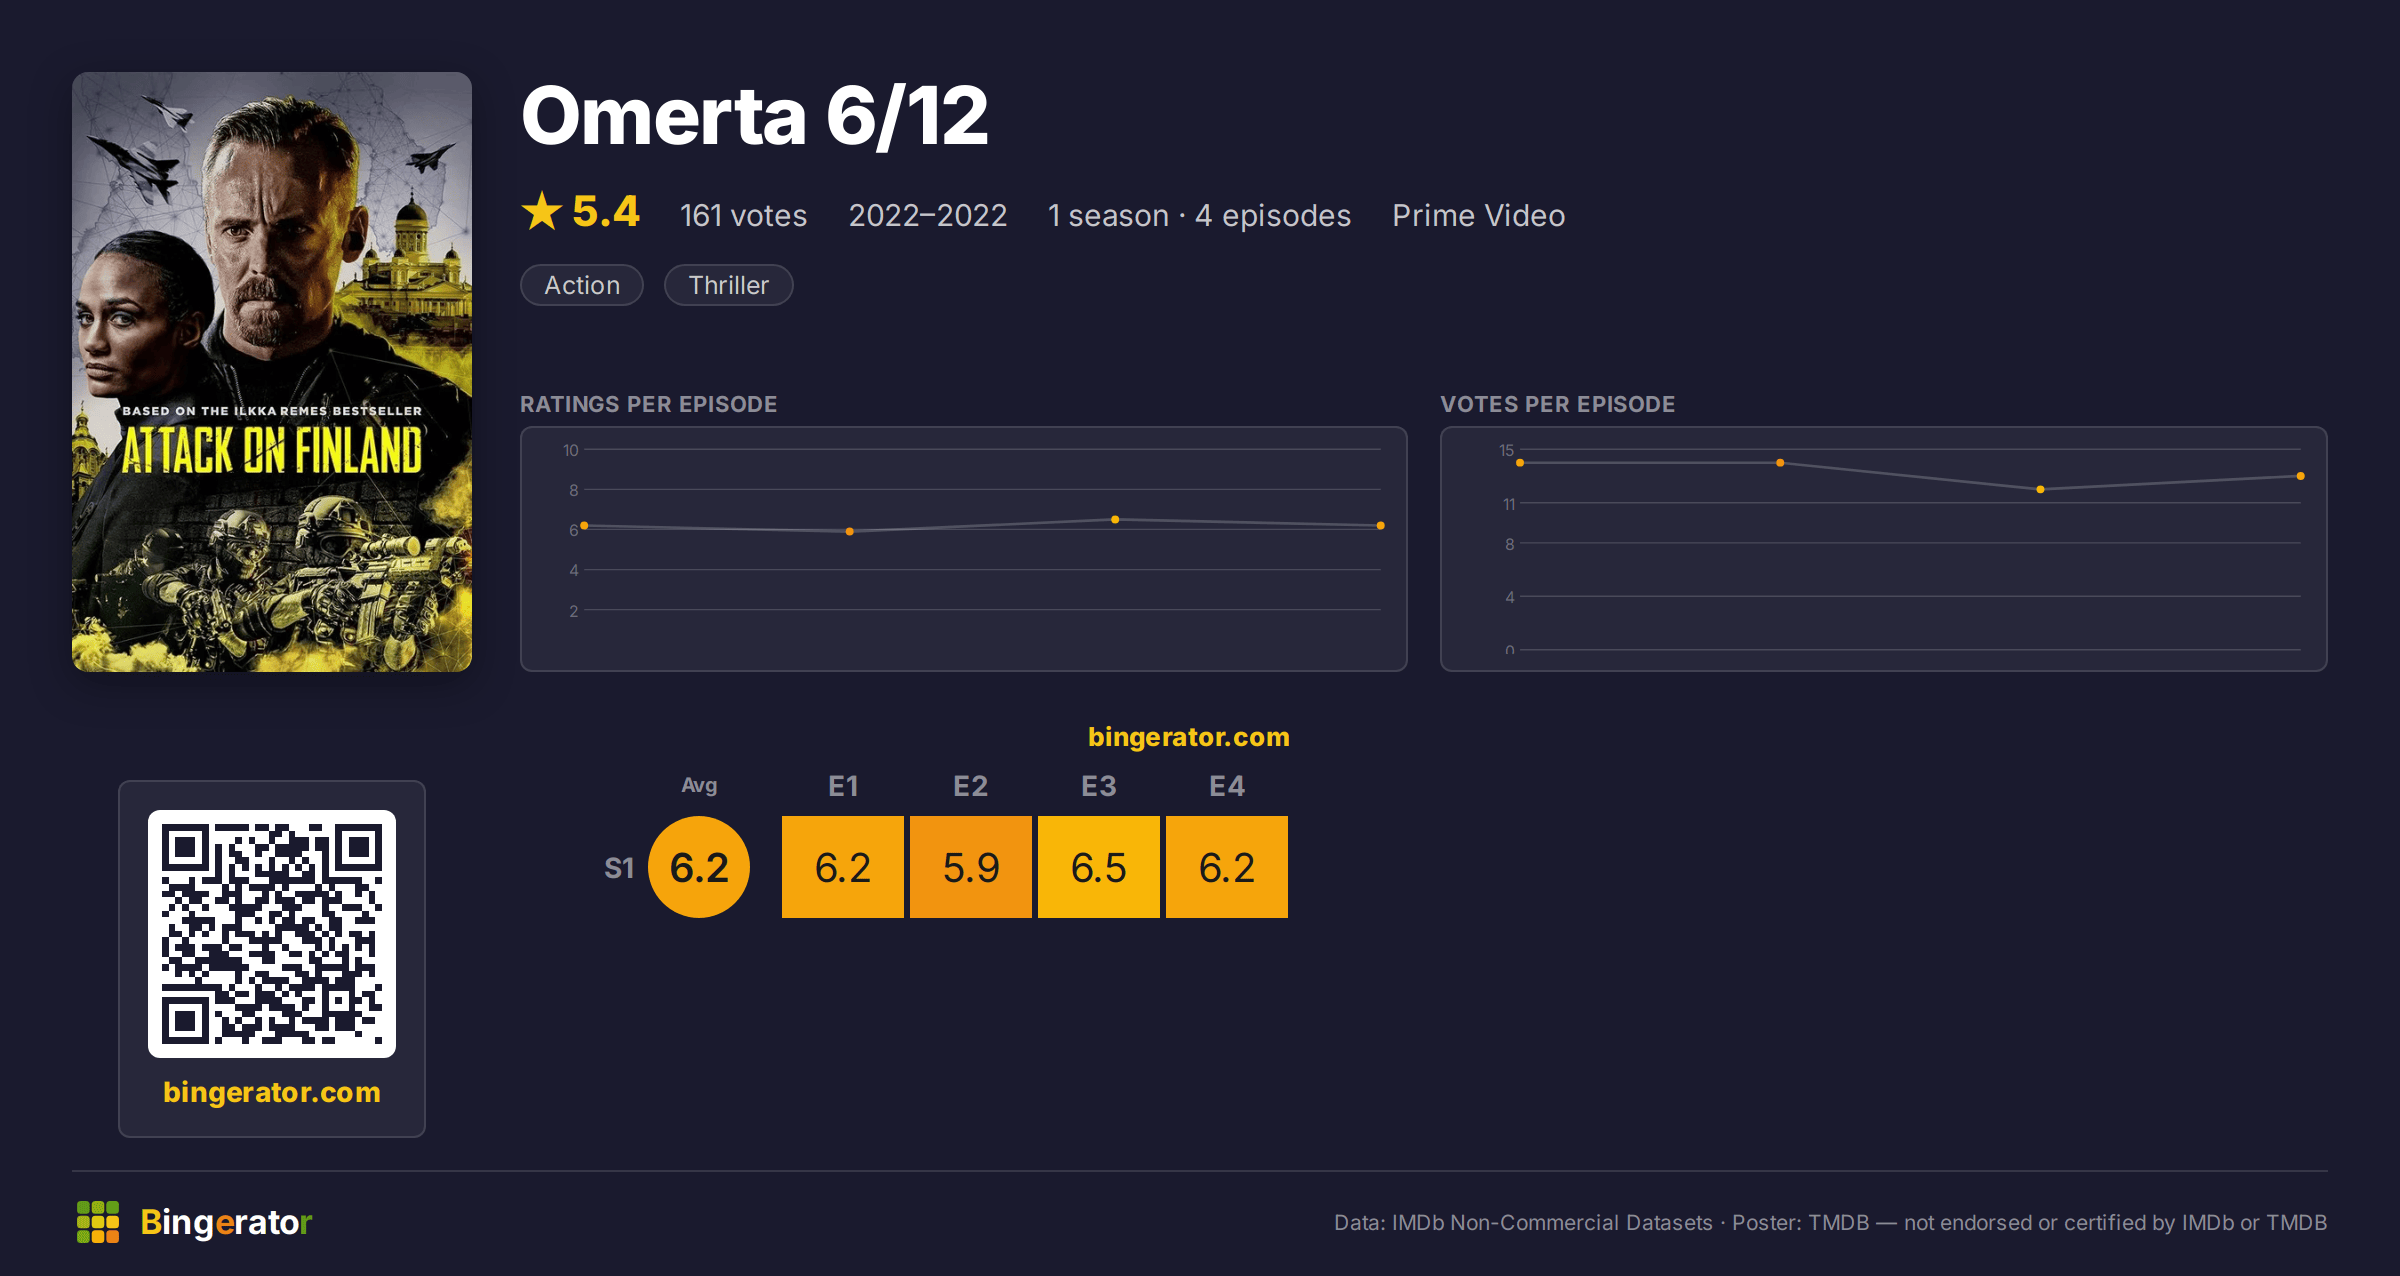The width and height of the screenshot is (2400, 1276).
Task: Open the QR code image
Action: pyautogui.click(x=272, y=934)
